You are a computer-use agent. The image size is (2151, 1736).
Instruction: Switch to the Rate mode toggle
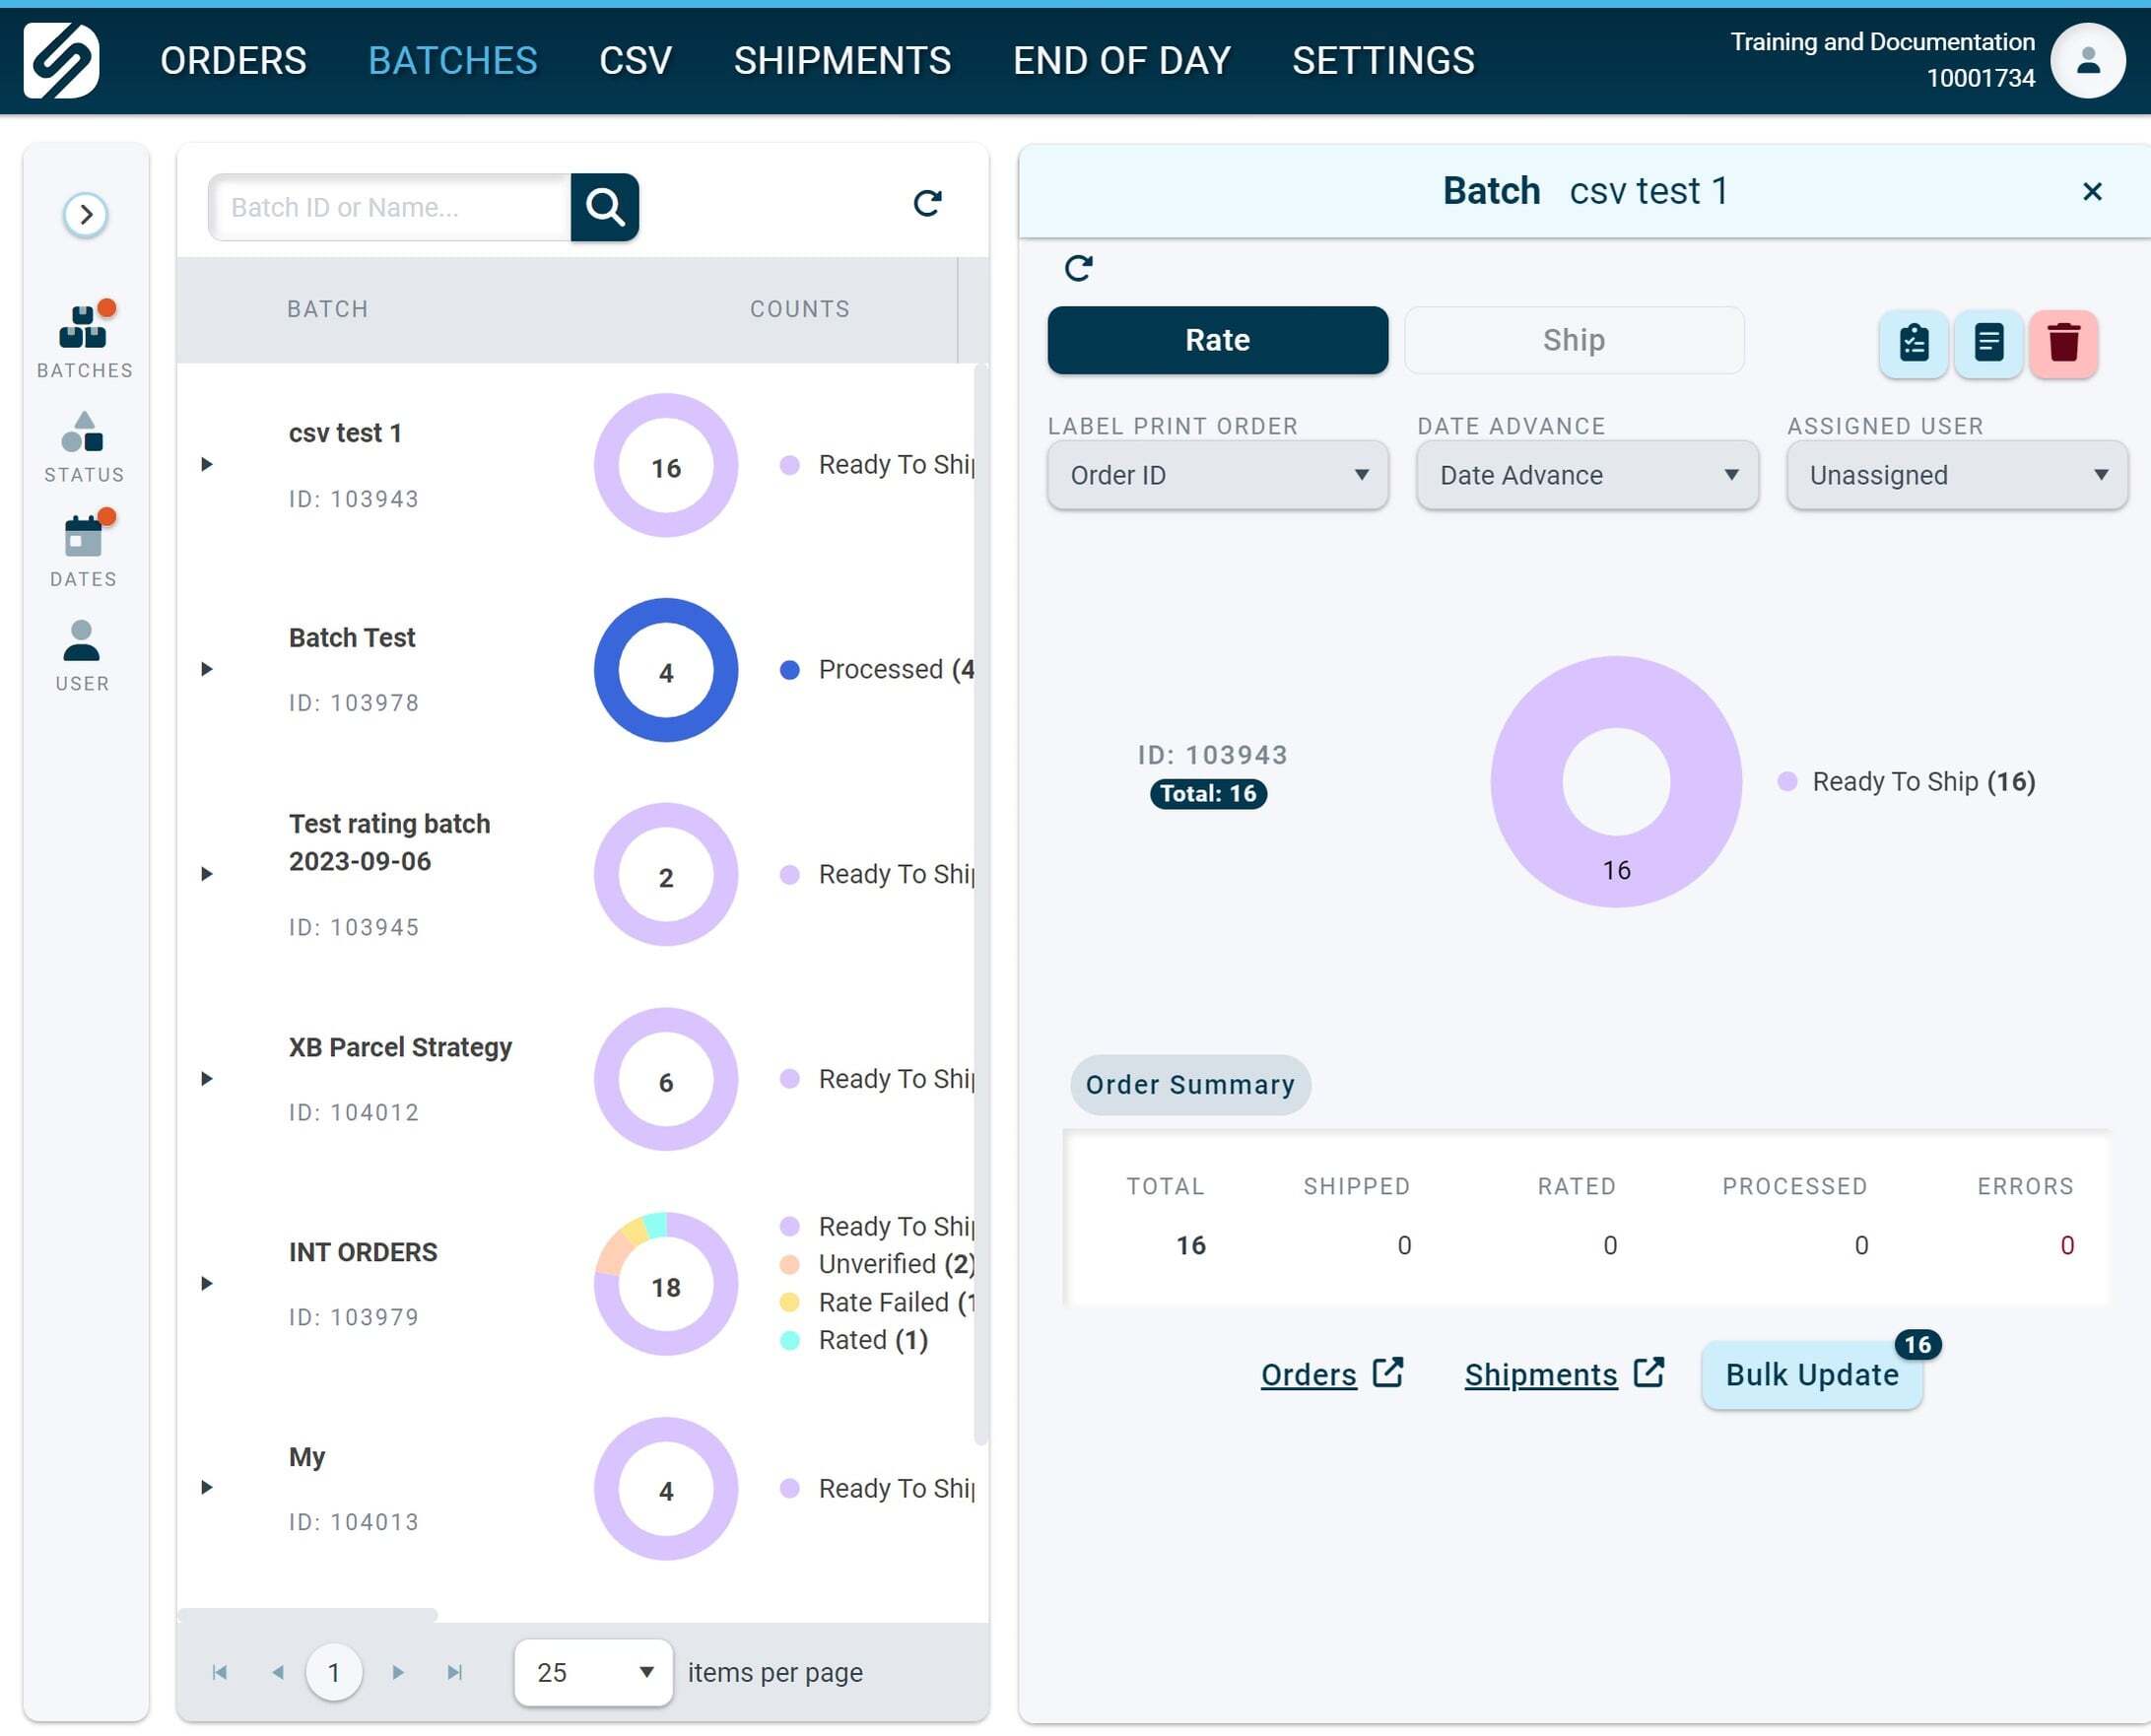click(x=1217, y=340)
